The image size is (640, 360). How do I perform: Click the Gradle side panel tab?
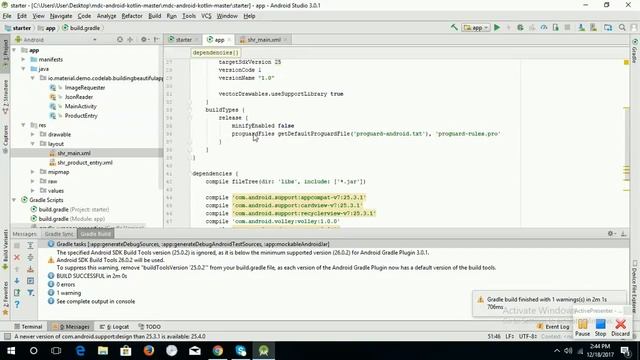(x=635, y=51)
